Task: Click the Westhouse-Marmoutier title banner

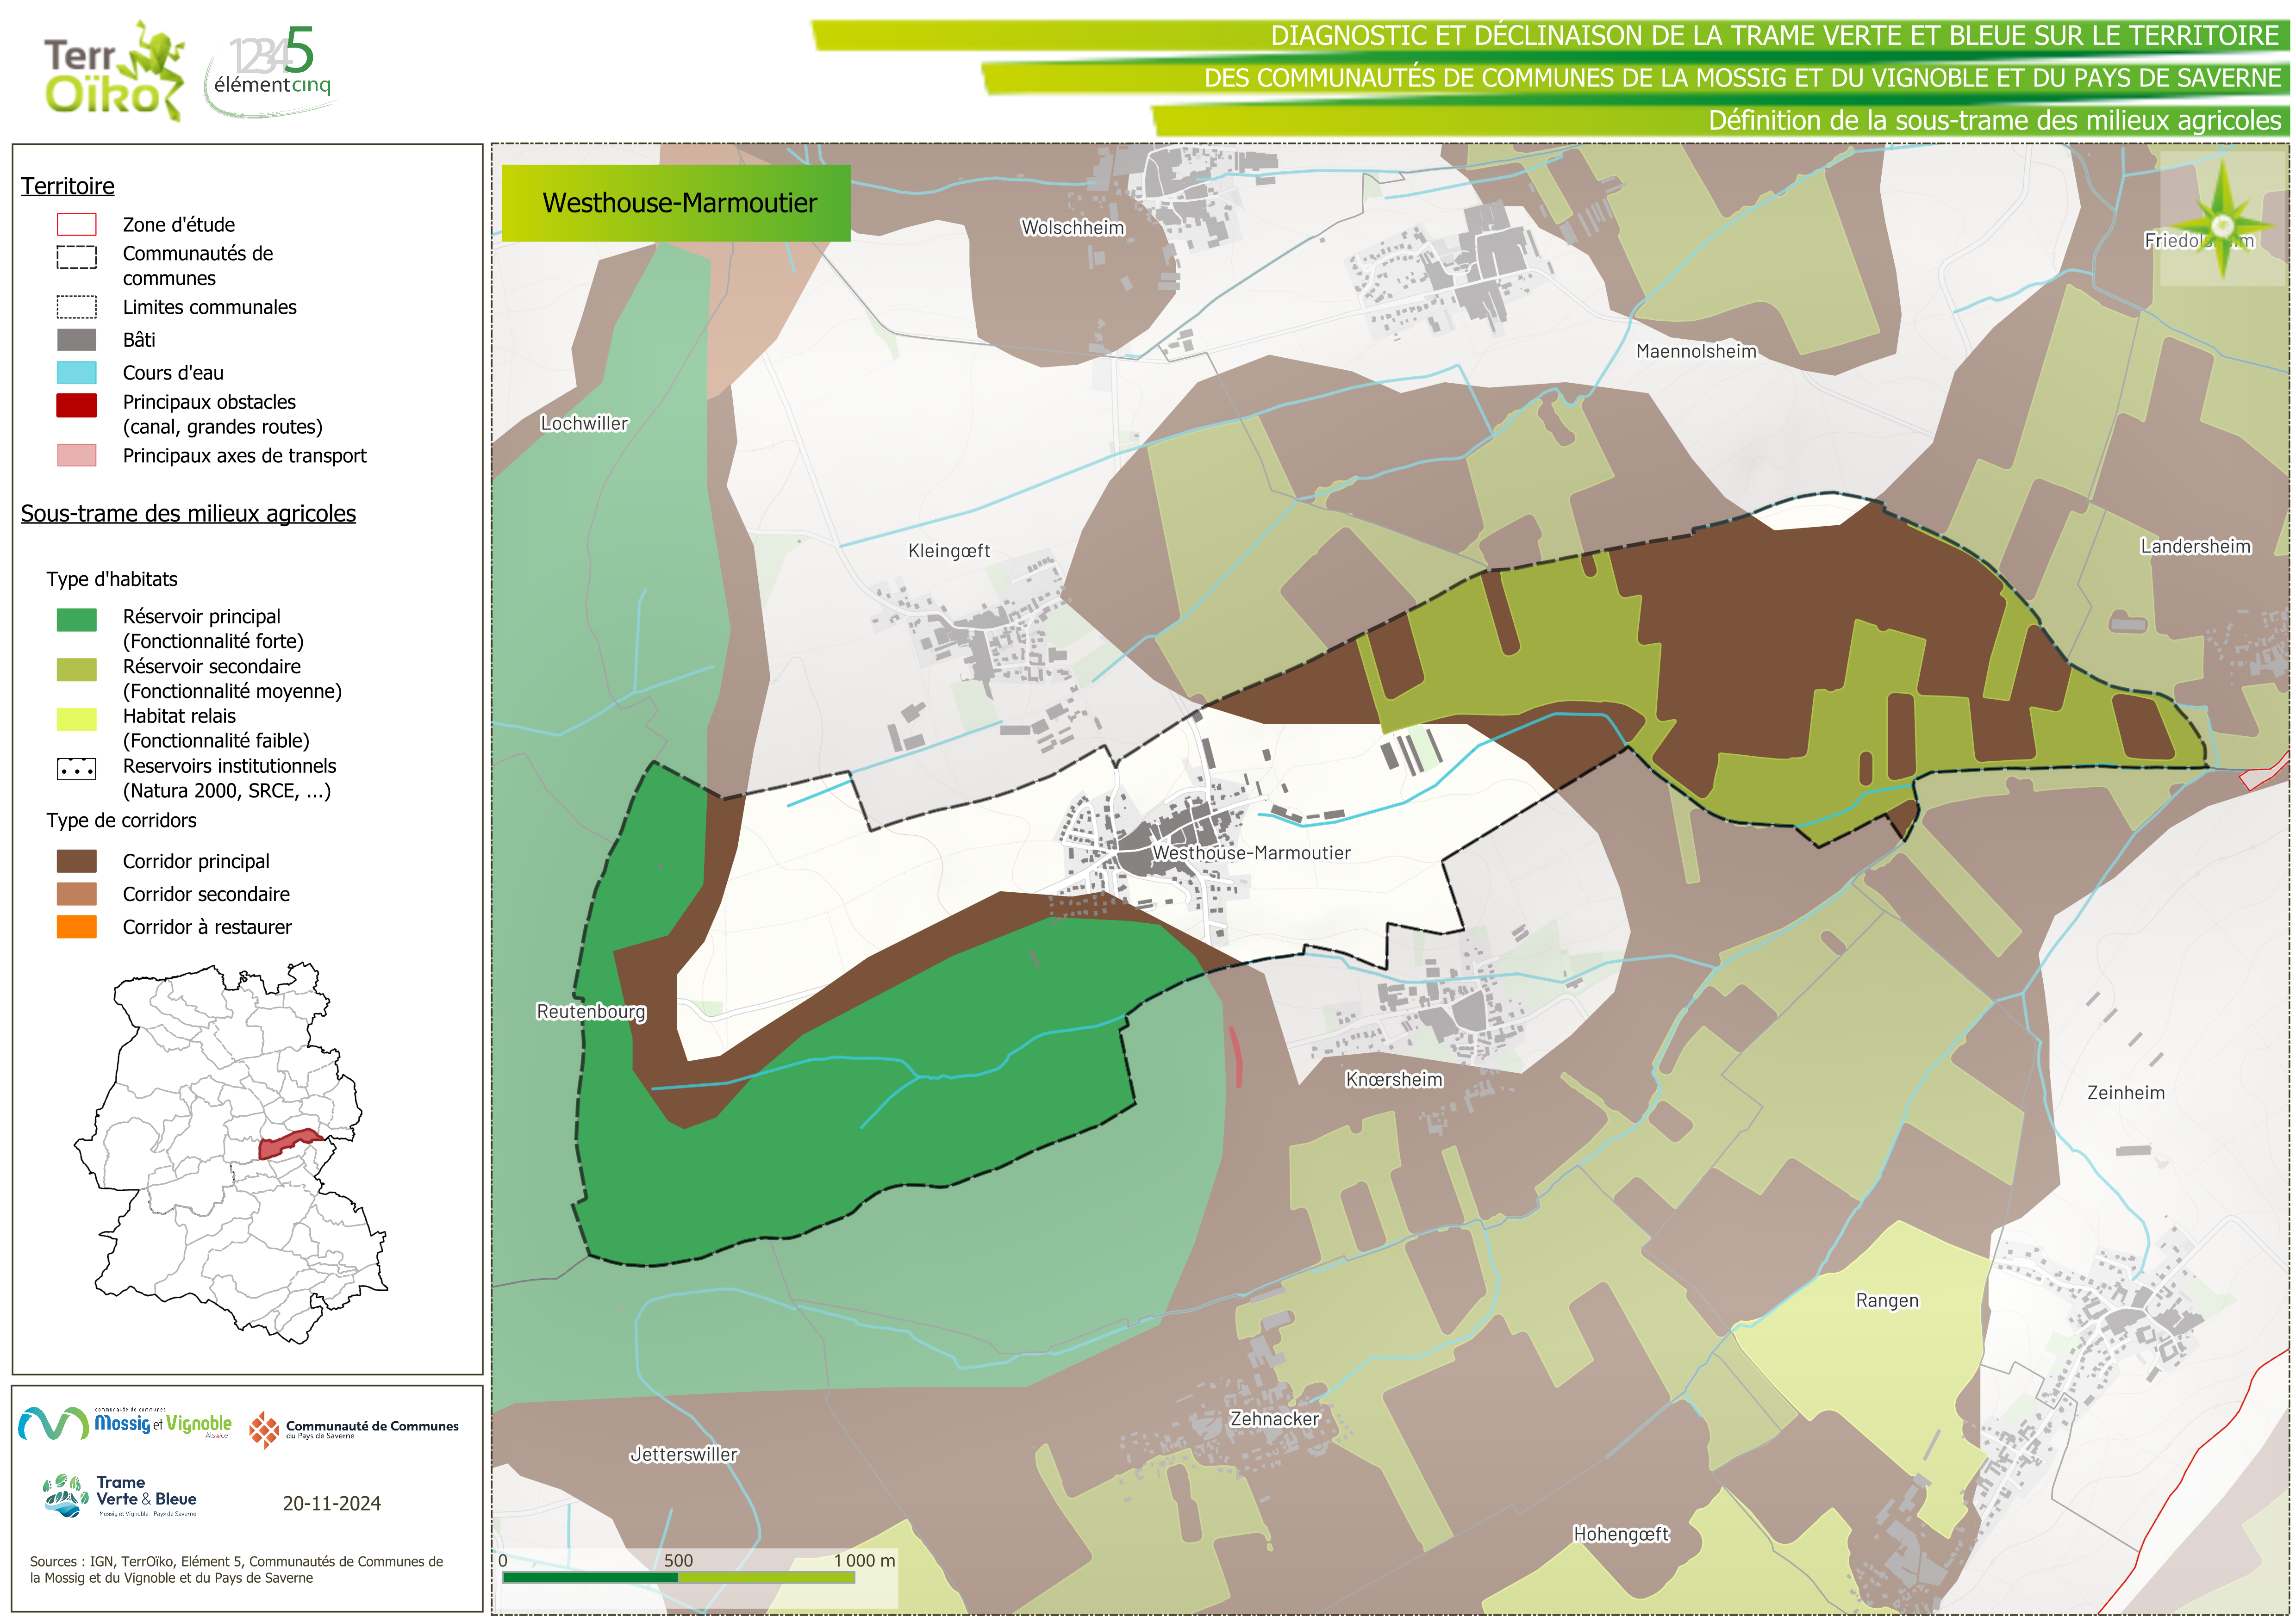Action: click(677, 203)
